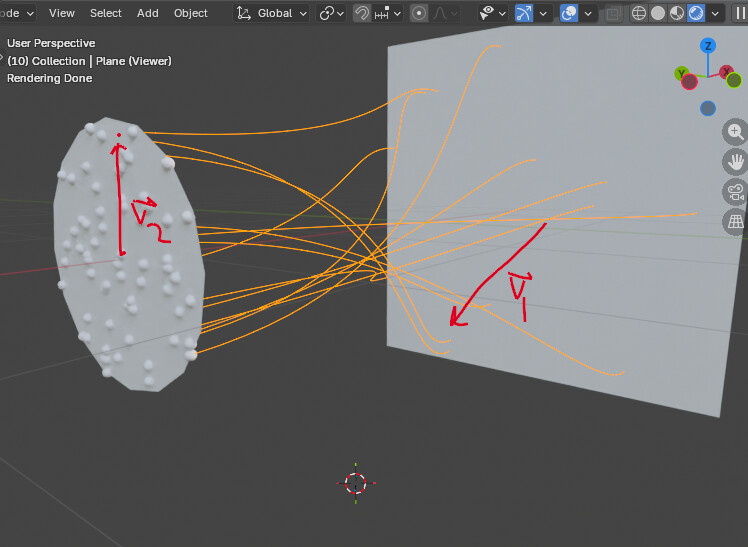Toggle the viewport overlays button
The height and width of the screenshot is (547, 748).
coord(569,13)
